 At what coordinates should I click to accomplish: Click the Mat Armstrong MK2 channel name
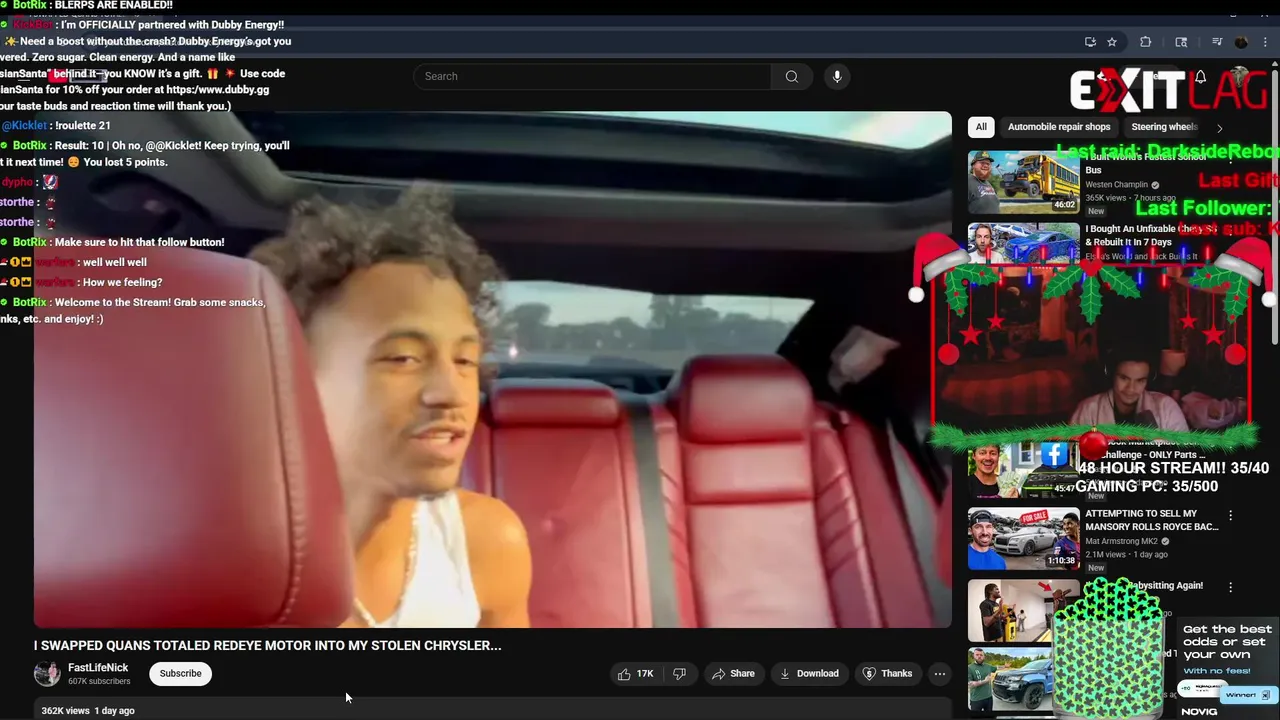pyautogui.click(x=1123, y=541)
